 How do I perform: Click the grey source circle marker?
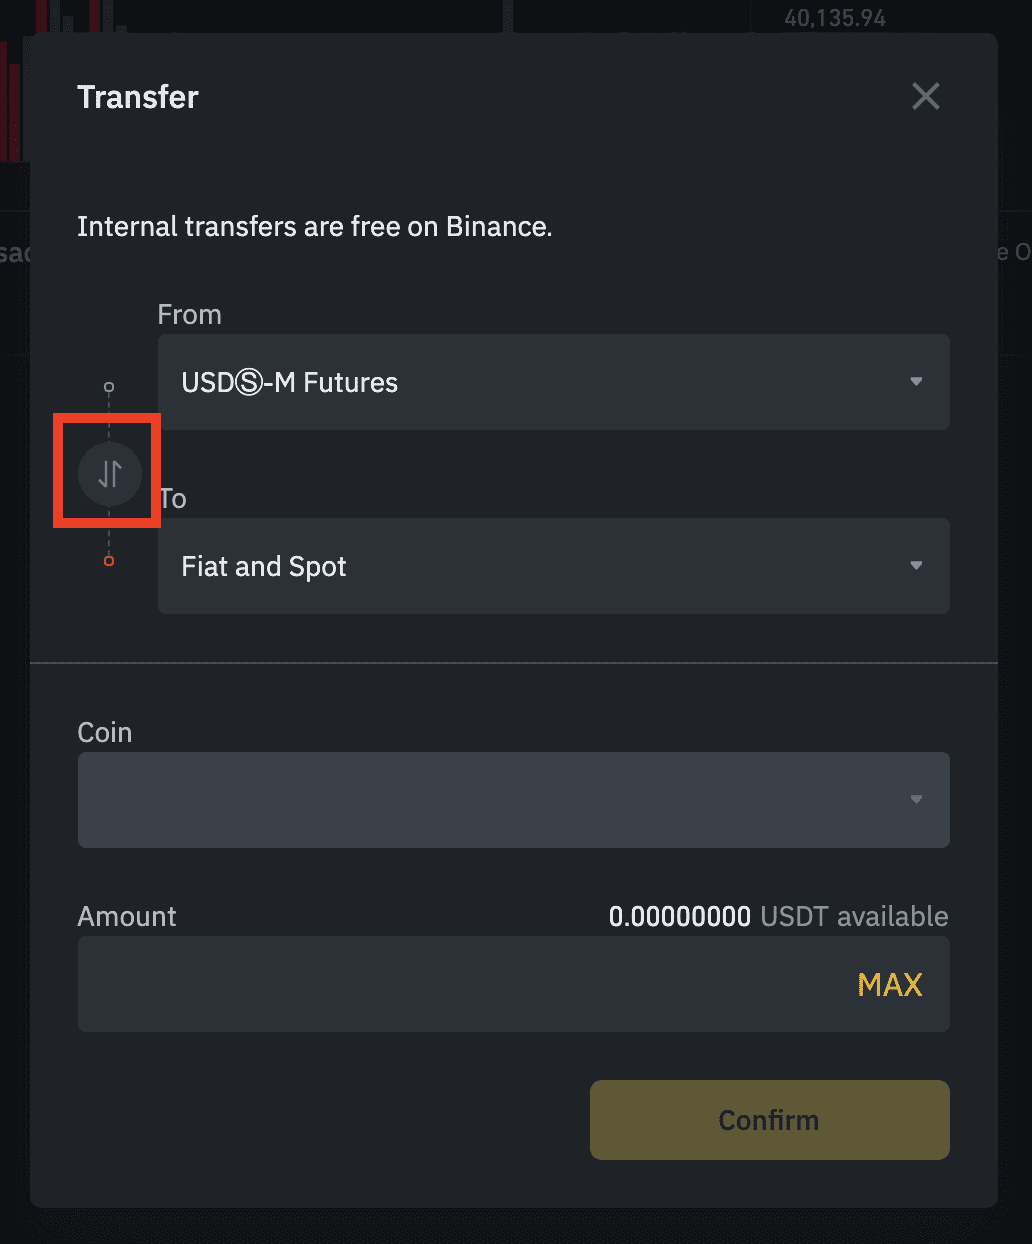pos(109,387)
